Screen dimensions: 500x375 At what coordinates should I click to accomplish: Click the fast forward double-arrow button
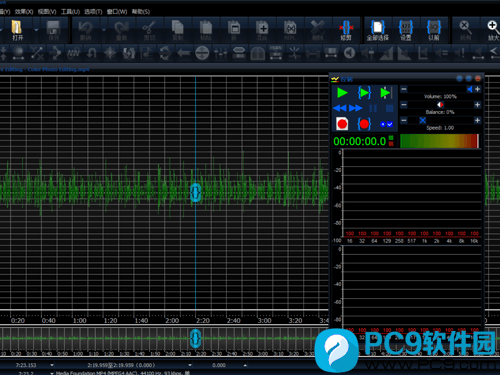(x=355, y=108)
